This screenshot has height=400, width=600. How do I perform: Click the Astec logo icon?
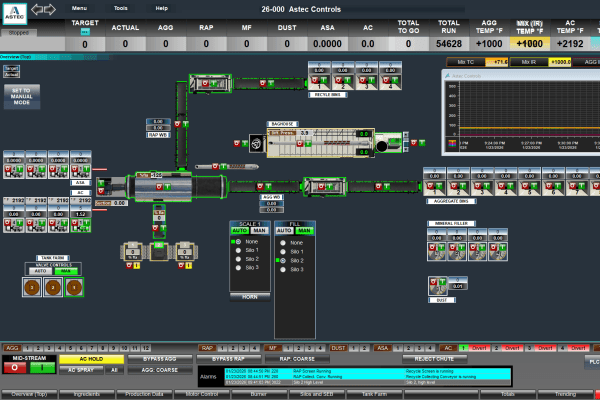(x=15, y=14)
